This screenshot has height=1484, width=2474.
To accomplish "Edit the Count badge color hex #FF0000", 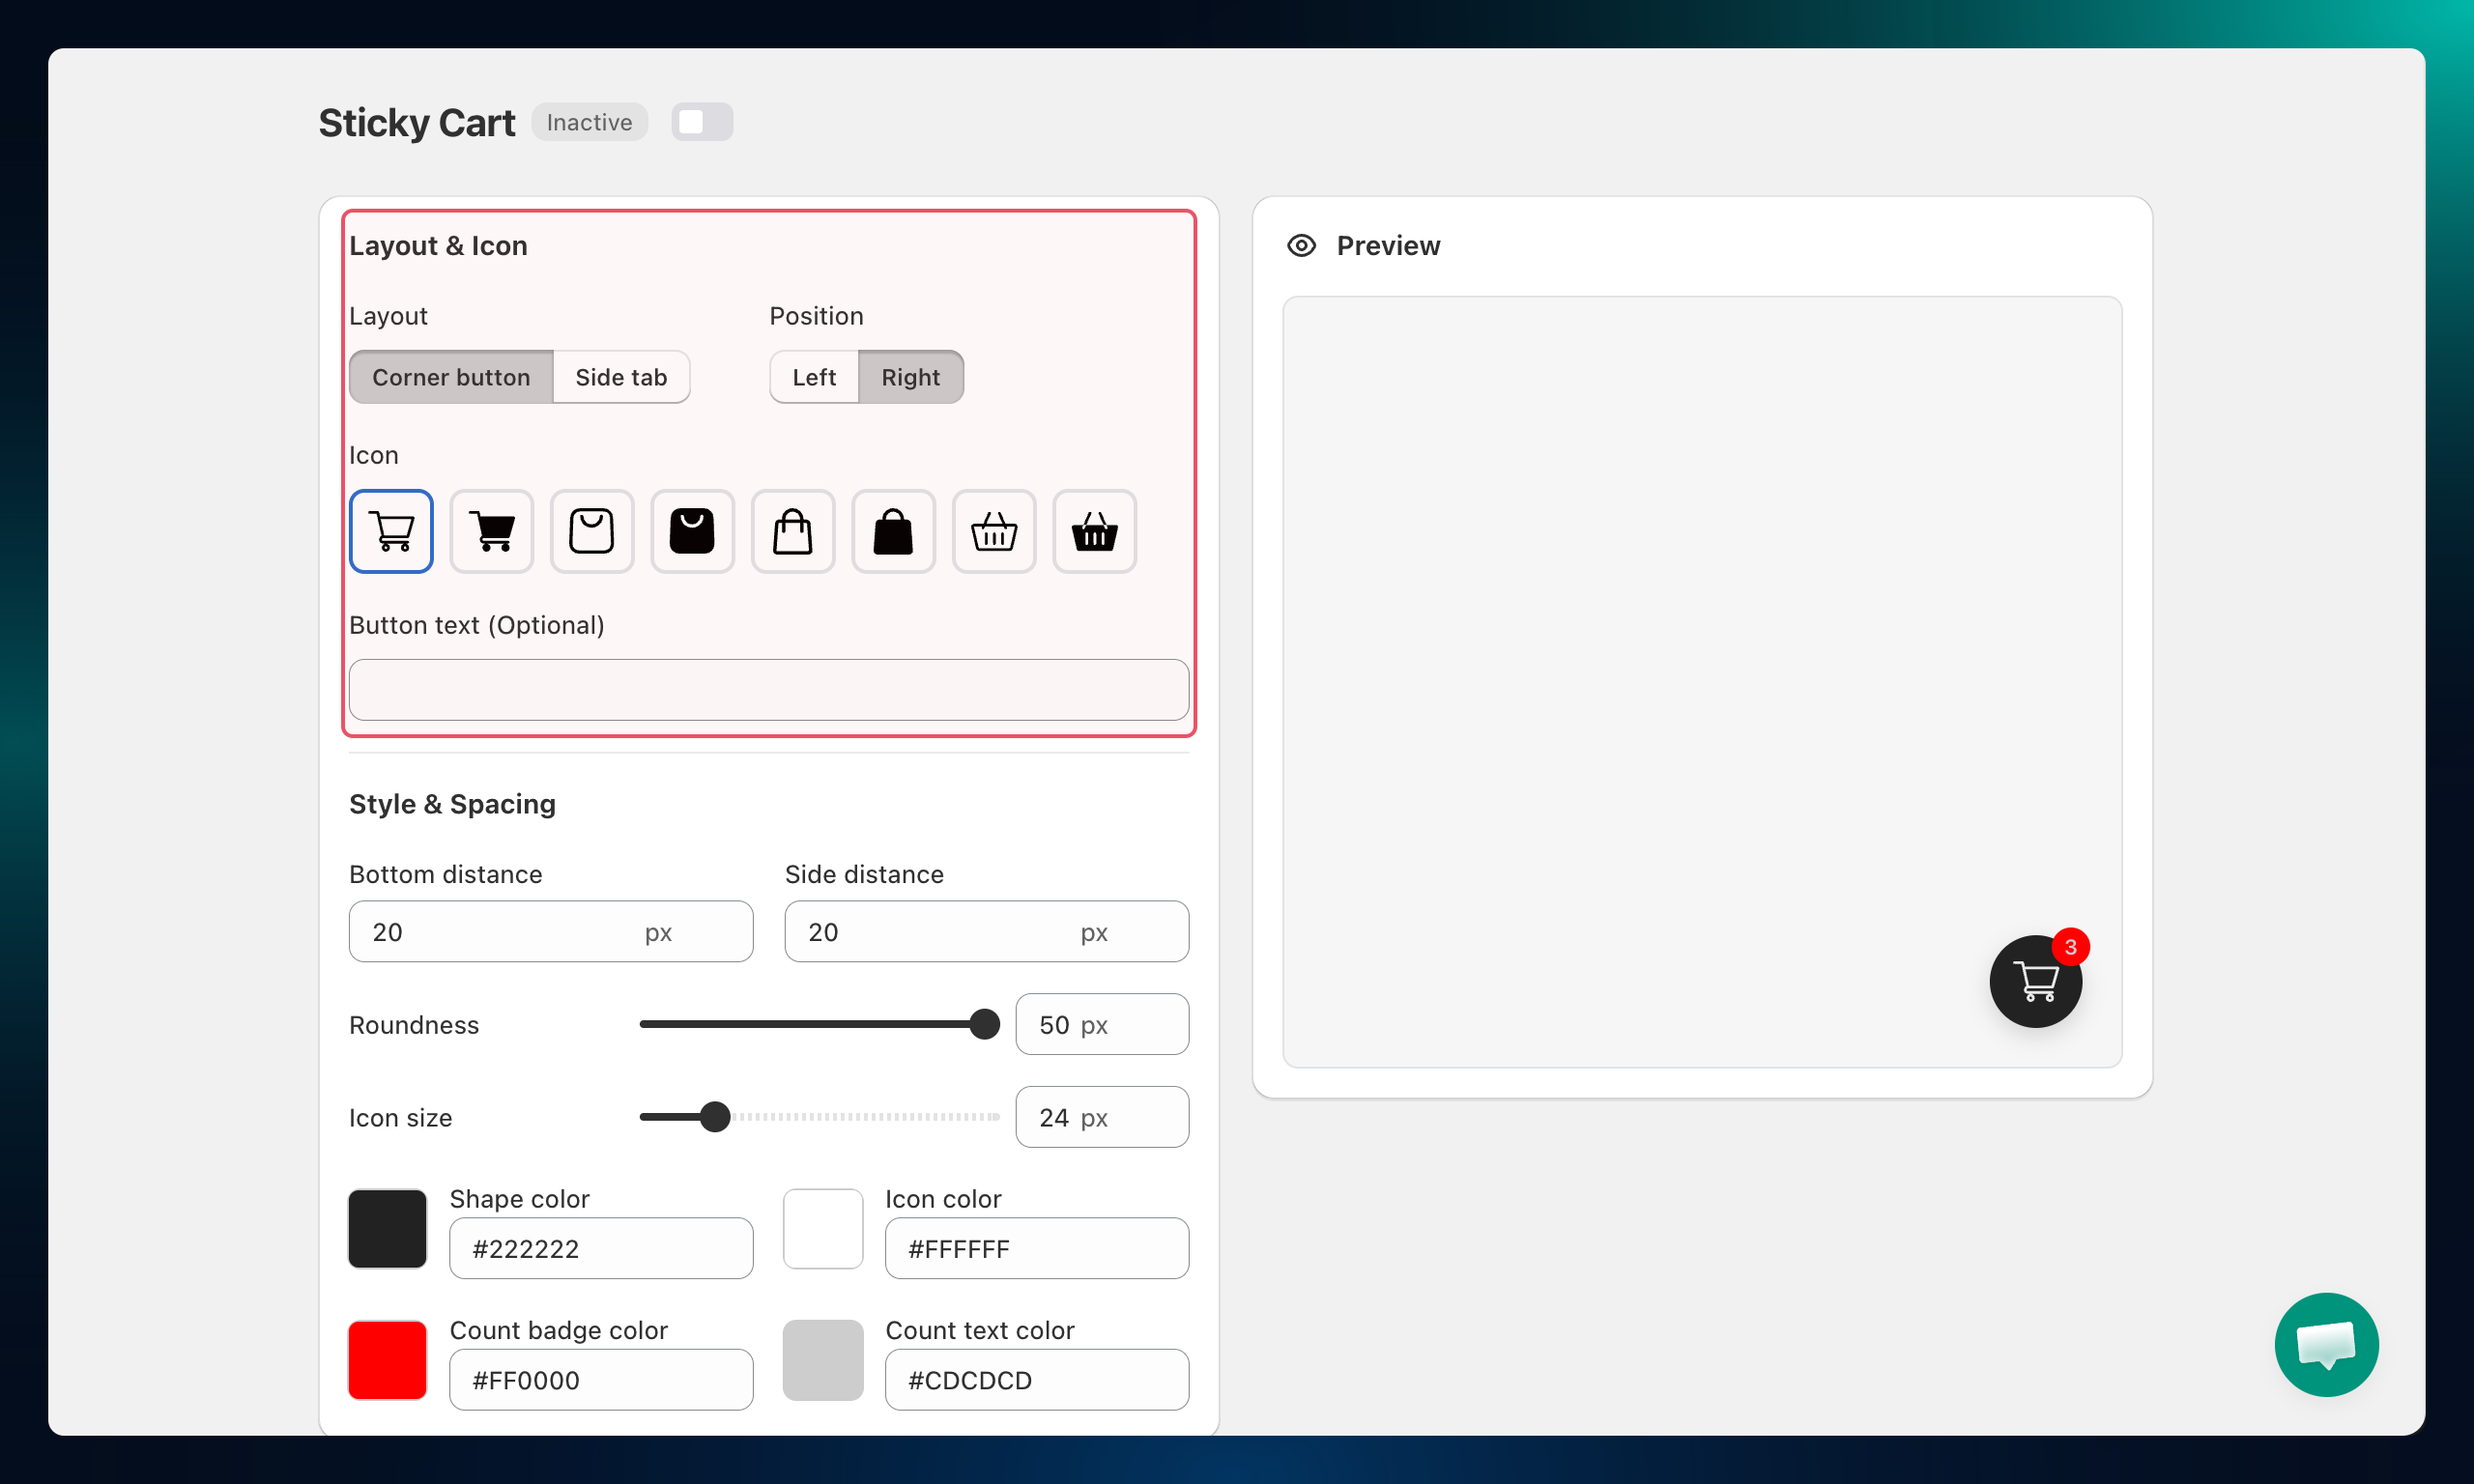I will click(601, 1380).
